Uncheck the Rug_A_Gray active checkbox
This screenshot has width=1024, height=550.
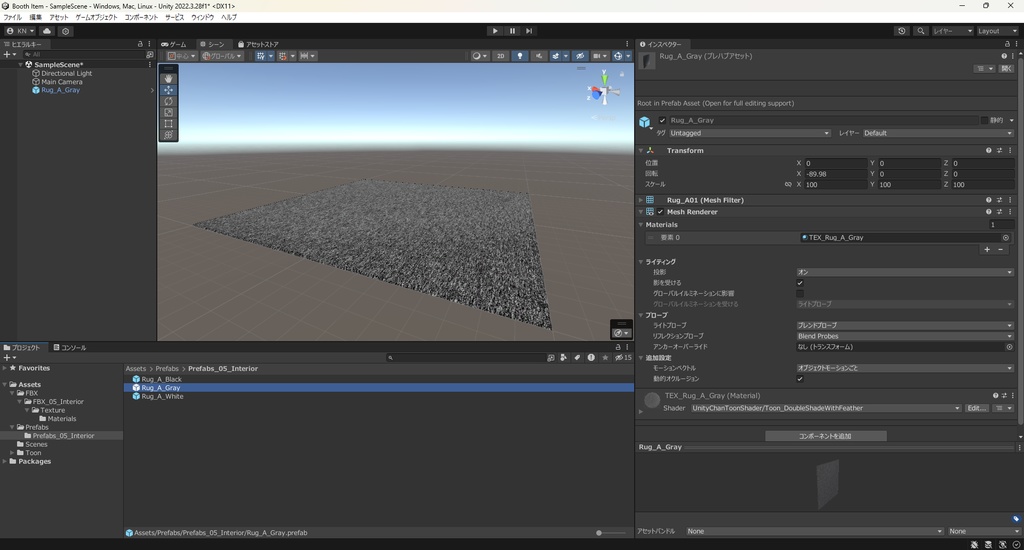pos(662,120)
